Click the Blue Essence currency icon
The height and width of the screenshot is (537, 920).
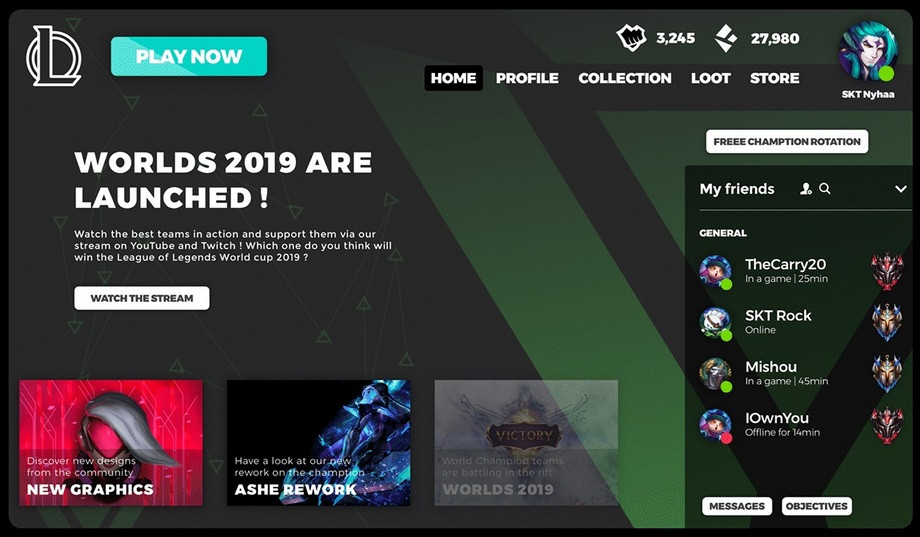726,38
